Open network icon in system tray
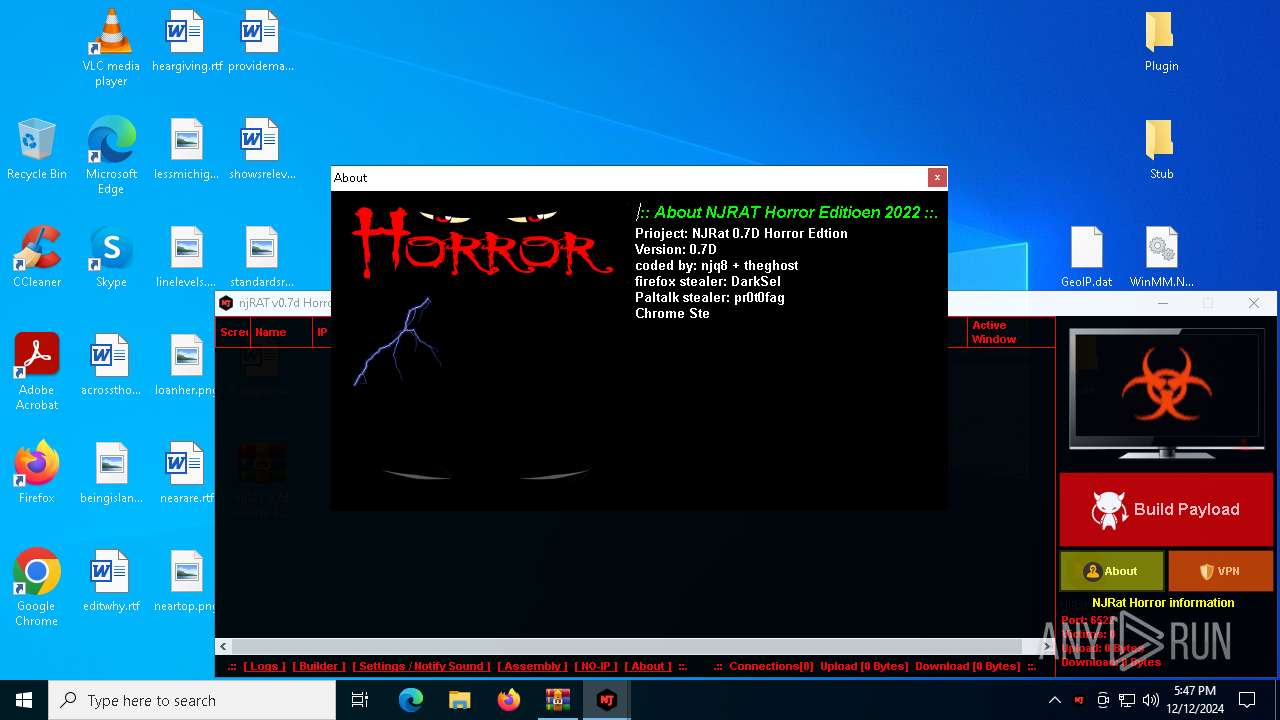 tap(1127, 700)
